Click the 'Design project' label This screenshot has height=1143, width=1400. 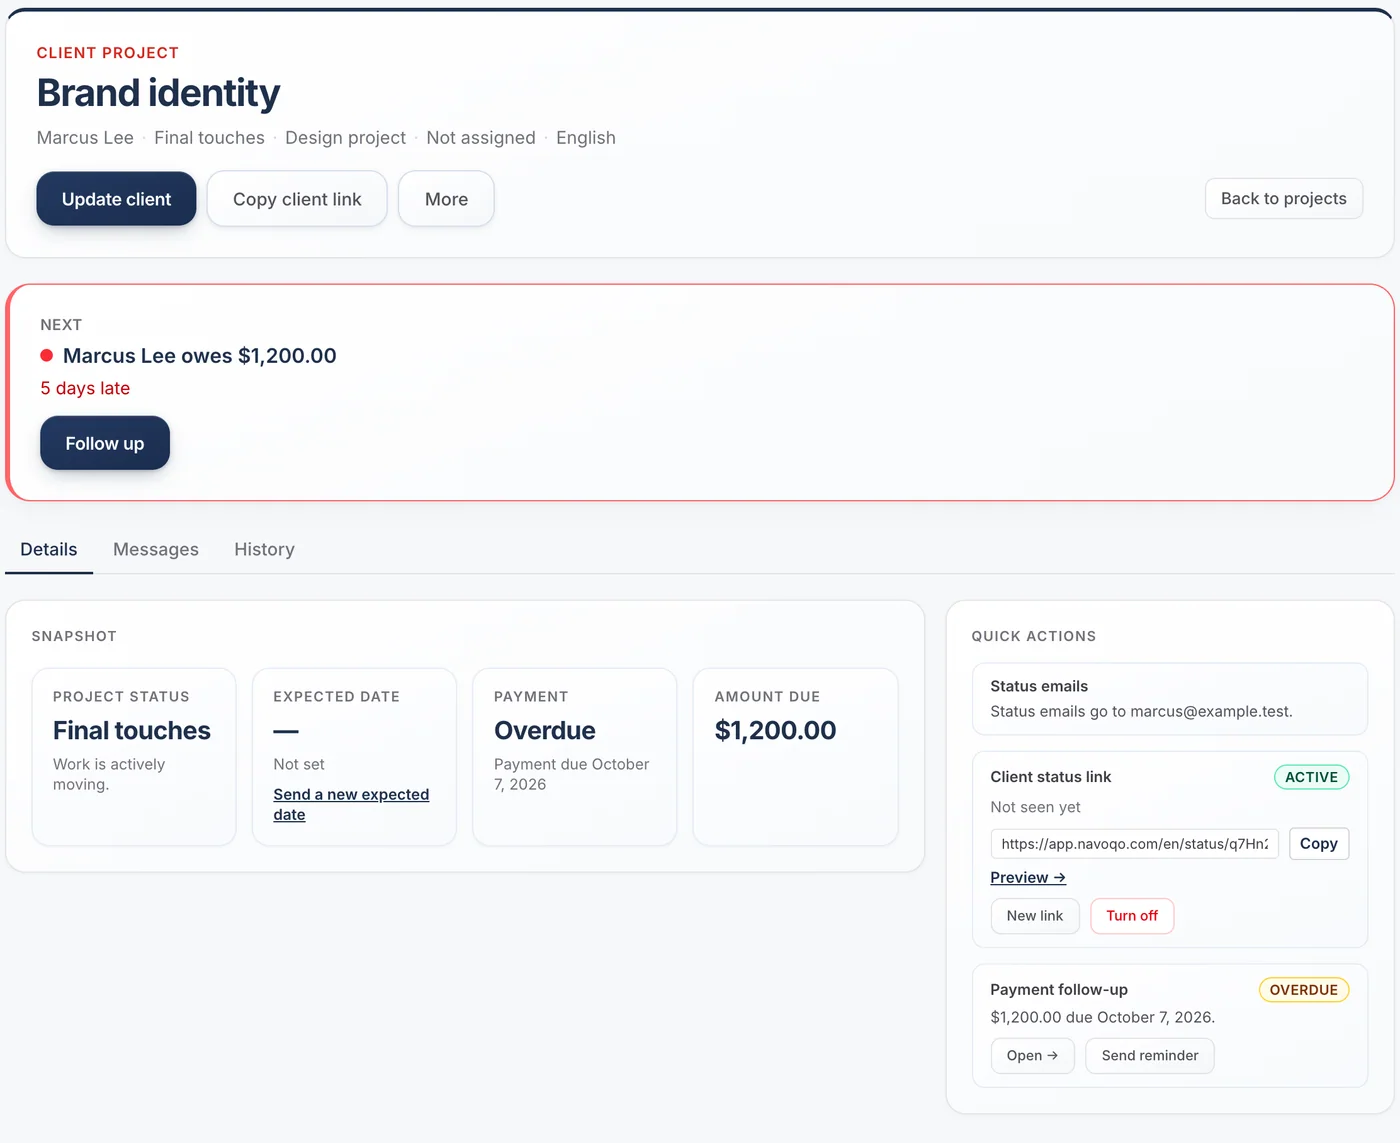tap(345, 138)
